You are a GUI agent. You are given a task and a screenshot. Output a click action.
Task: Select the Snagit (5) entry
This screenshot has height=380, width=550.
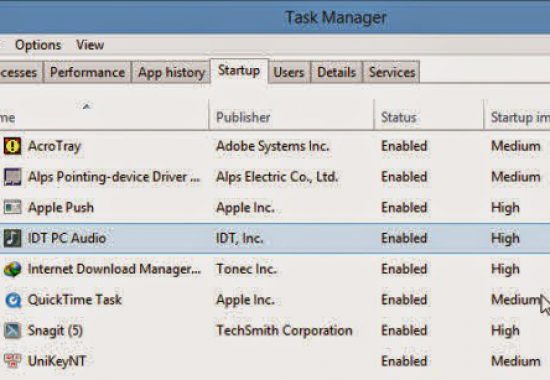55,331
